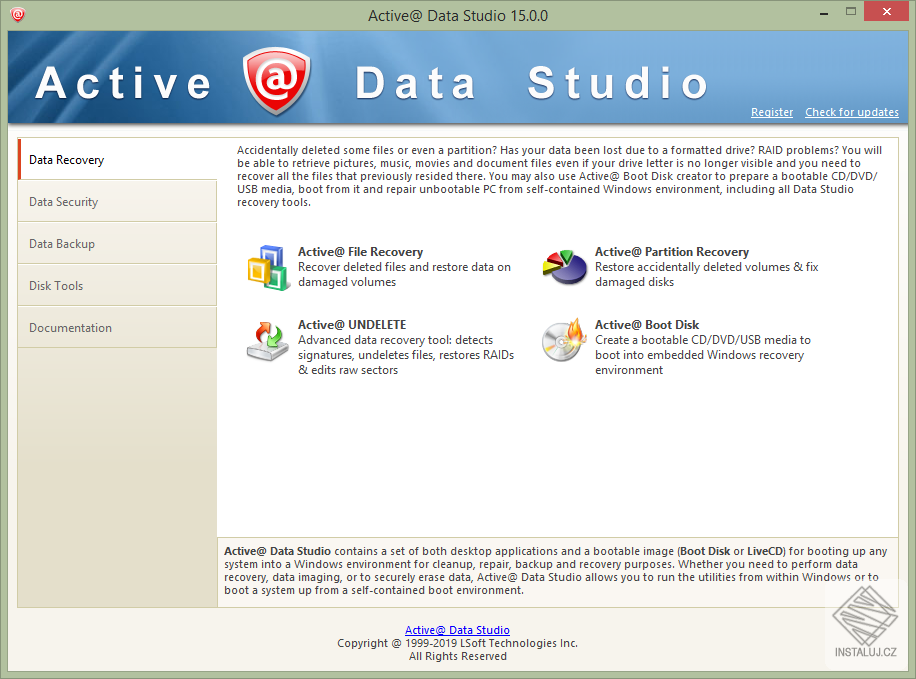Open the Active@ Data Studio footer link
The height and width of the screenshot is (679, 916).
(x=457, y=630)
